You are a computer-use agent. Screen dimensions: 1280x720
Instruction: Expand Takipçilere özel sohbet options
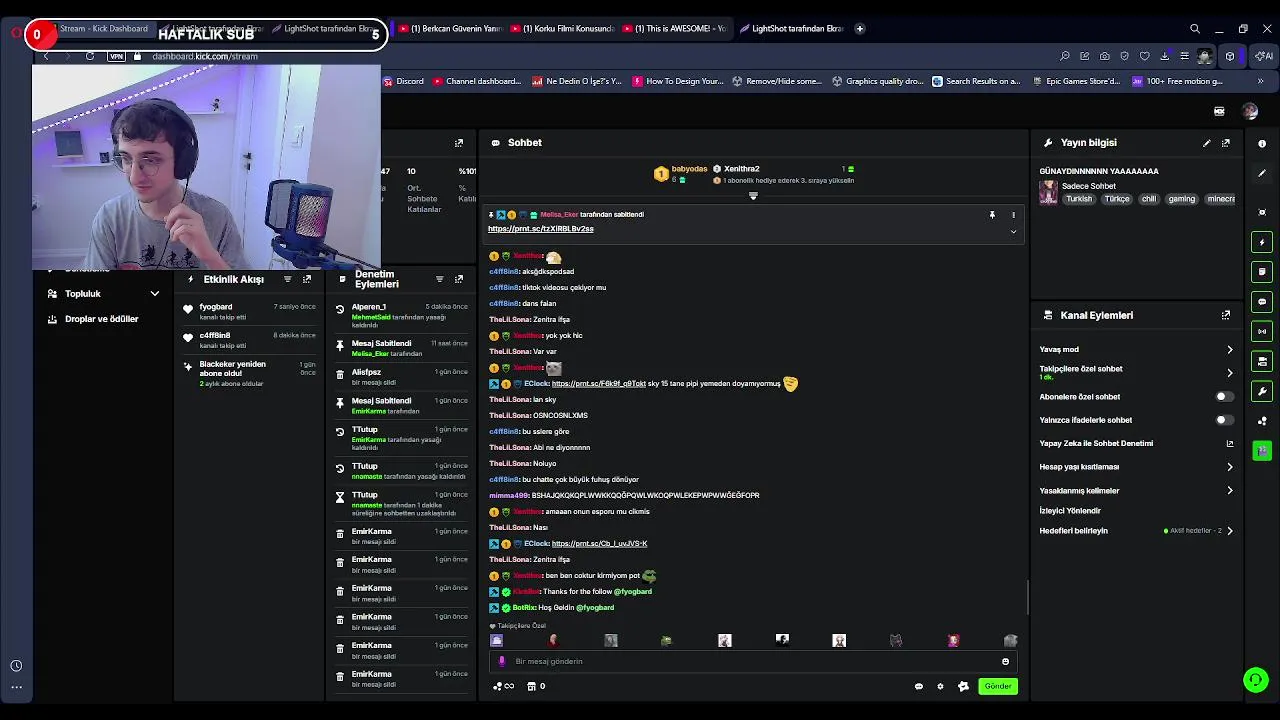tap(1230, 373)
